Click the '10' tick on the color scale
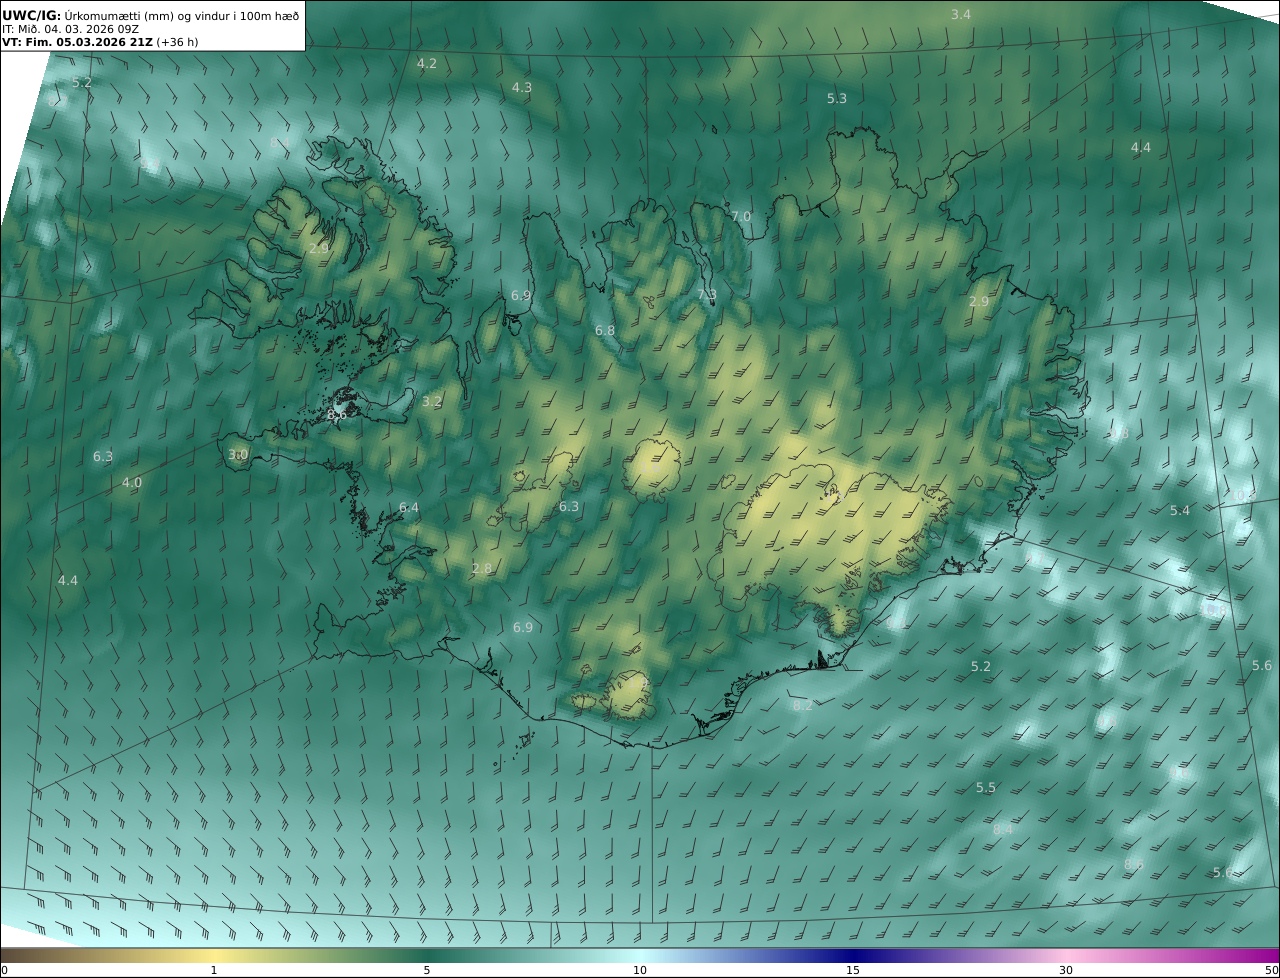This screenshot has width=1280, height=978. (x=640, y=970)
